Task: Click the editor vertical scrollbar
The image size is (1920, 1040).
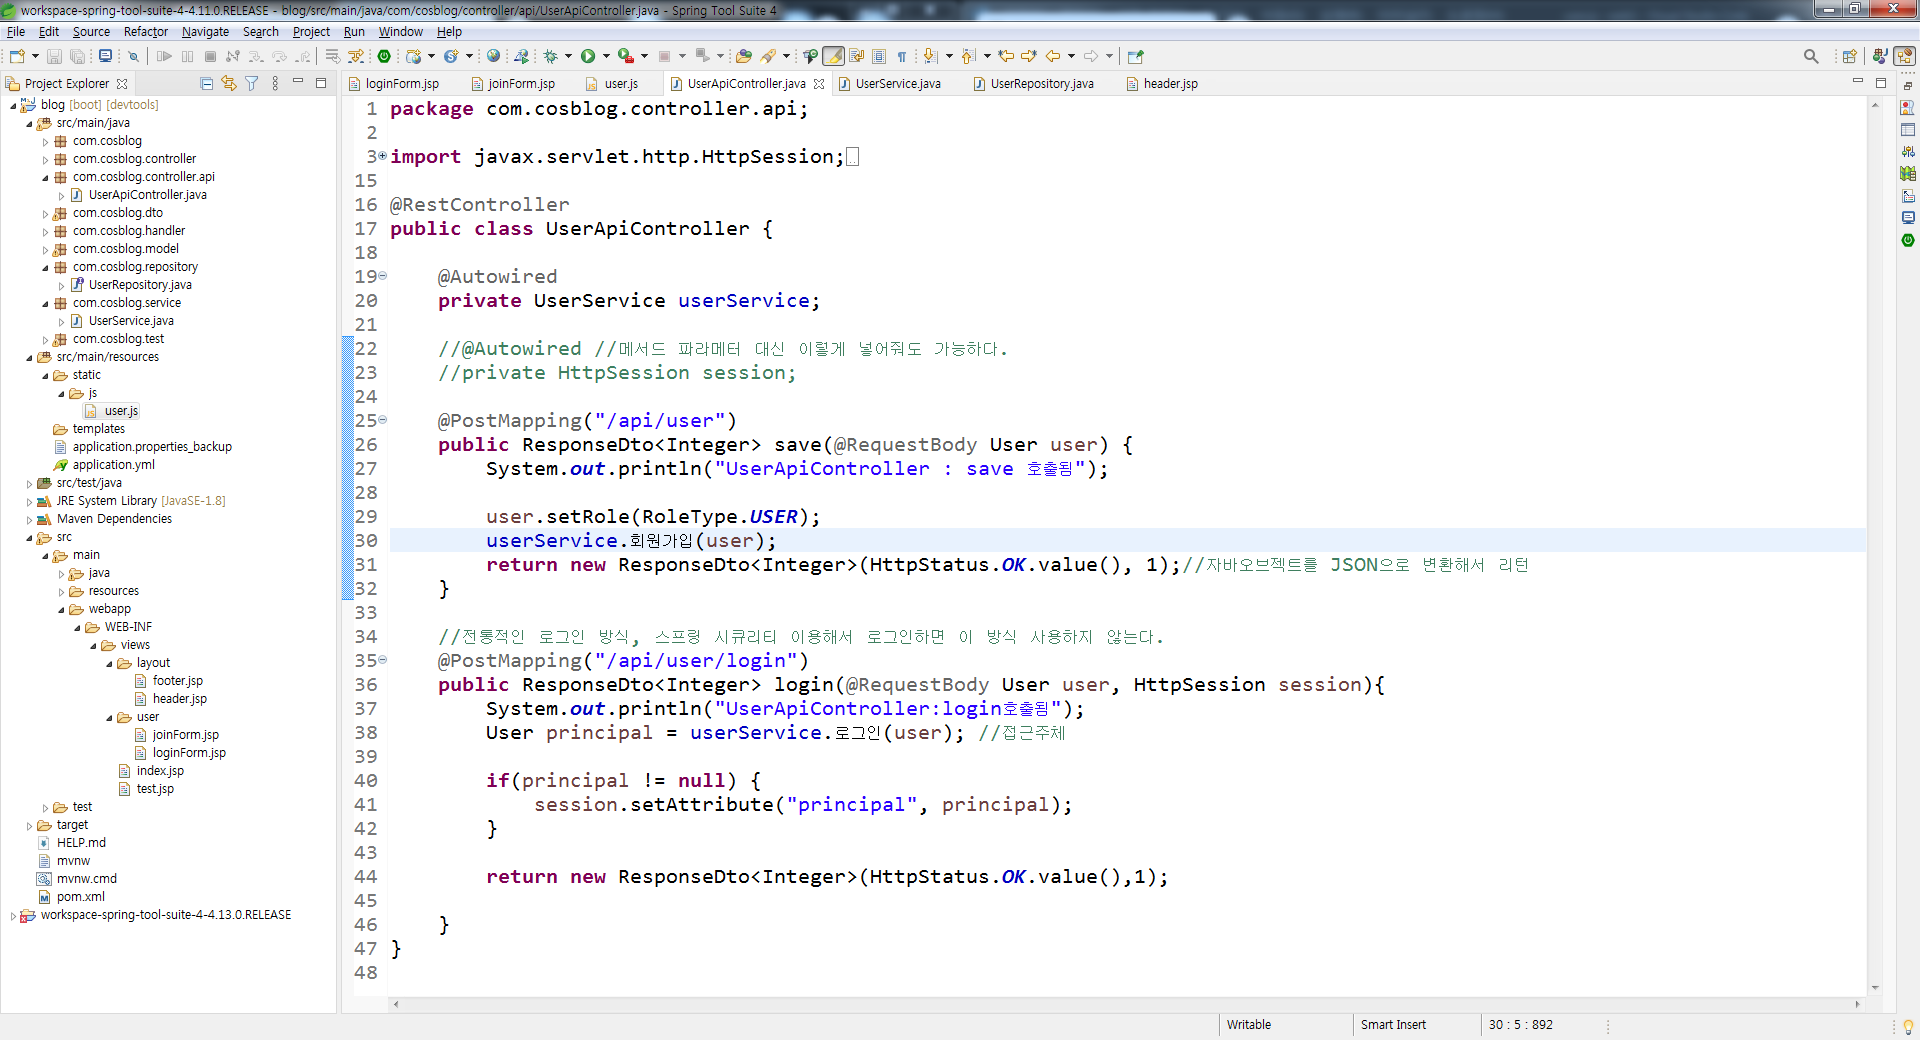Action: [1875, 545]
